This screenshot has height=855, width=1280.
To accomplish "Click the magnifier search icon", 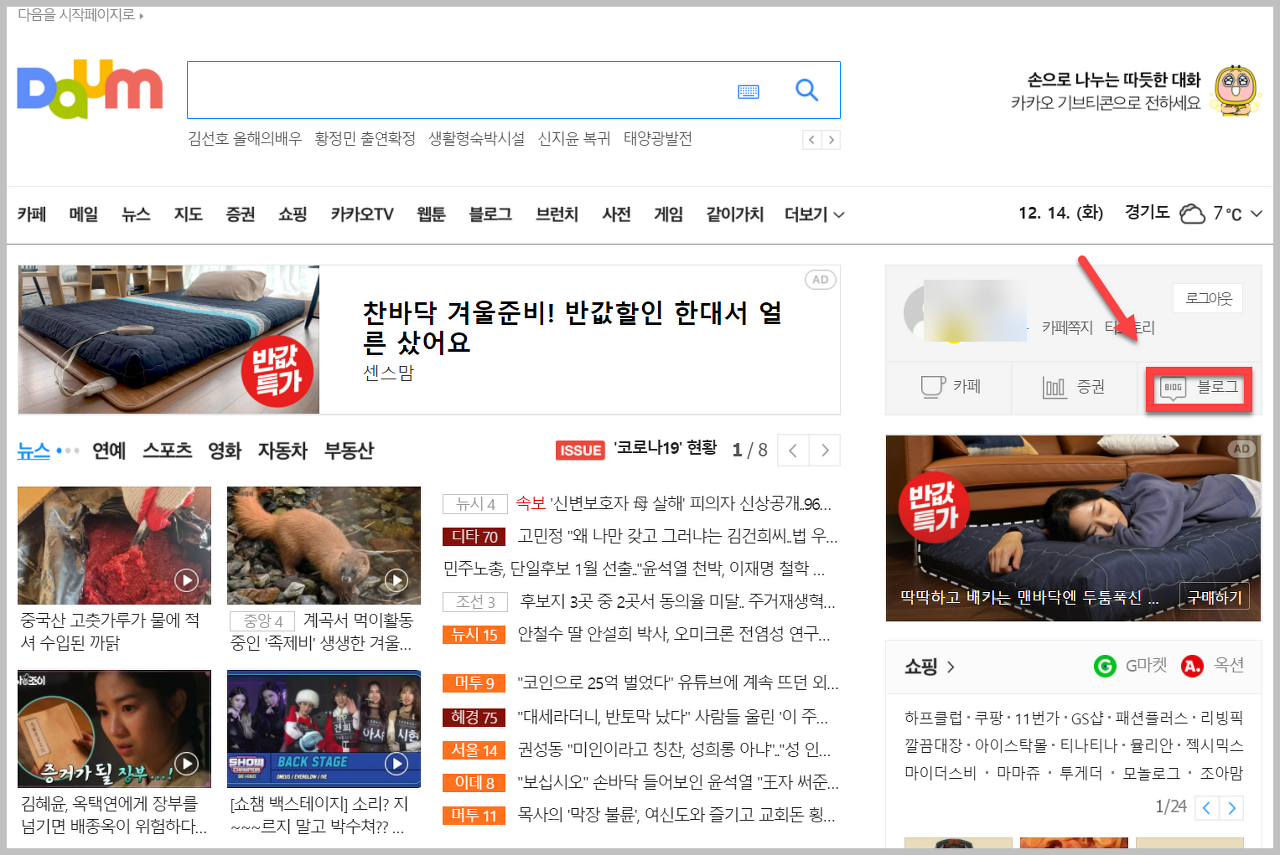I will [807, 90].
